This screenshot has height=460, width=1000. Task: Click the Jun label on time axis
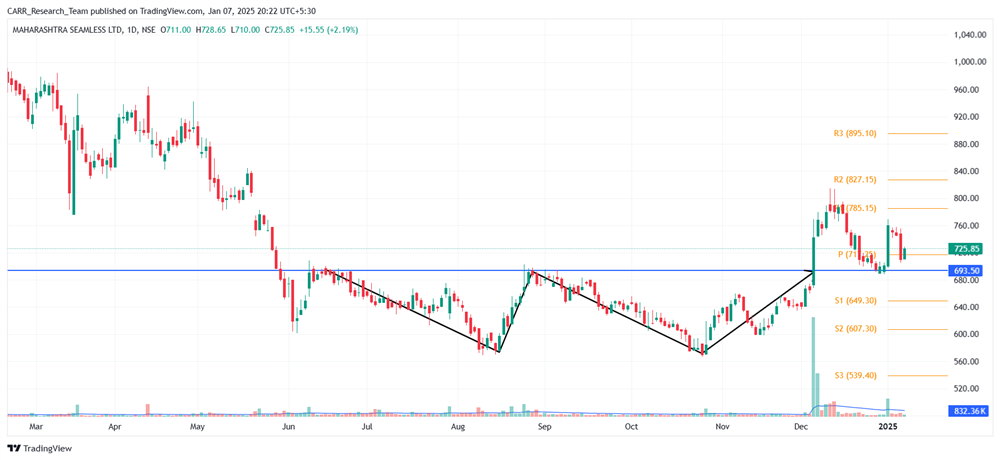[x=288, y=426]
